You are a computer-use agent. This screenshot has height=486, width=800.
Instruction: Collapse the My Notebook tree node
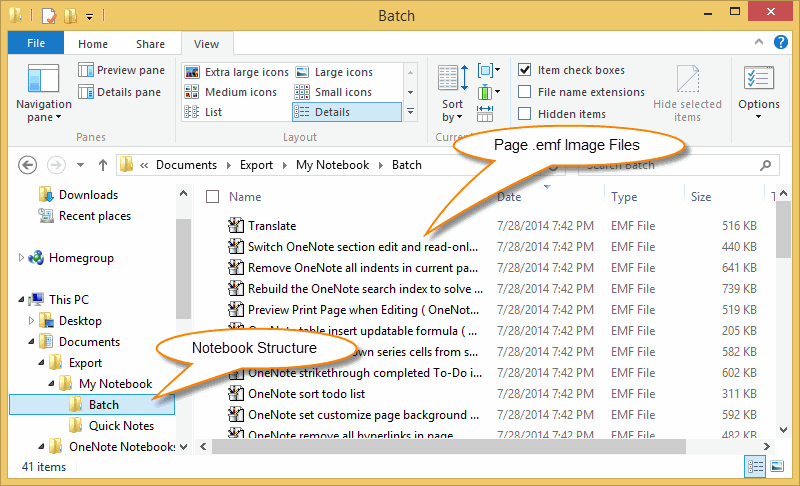(52, 383)
